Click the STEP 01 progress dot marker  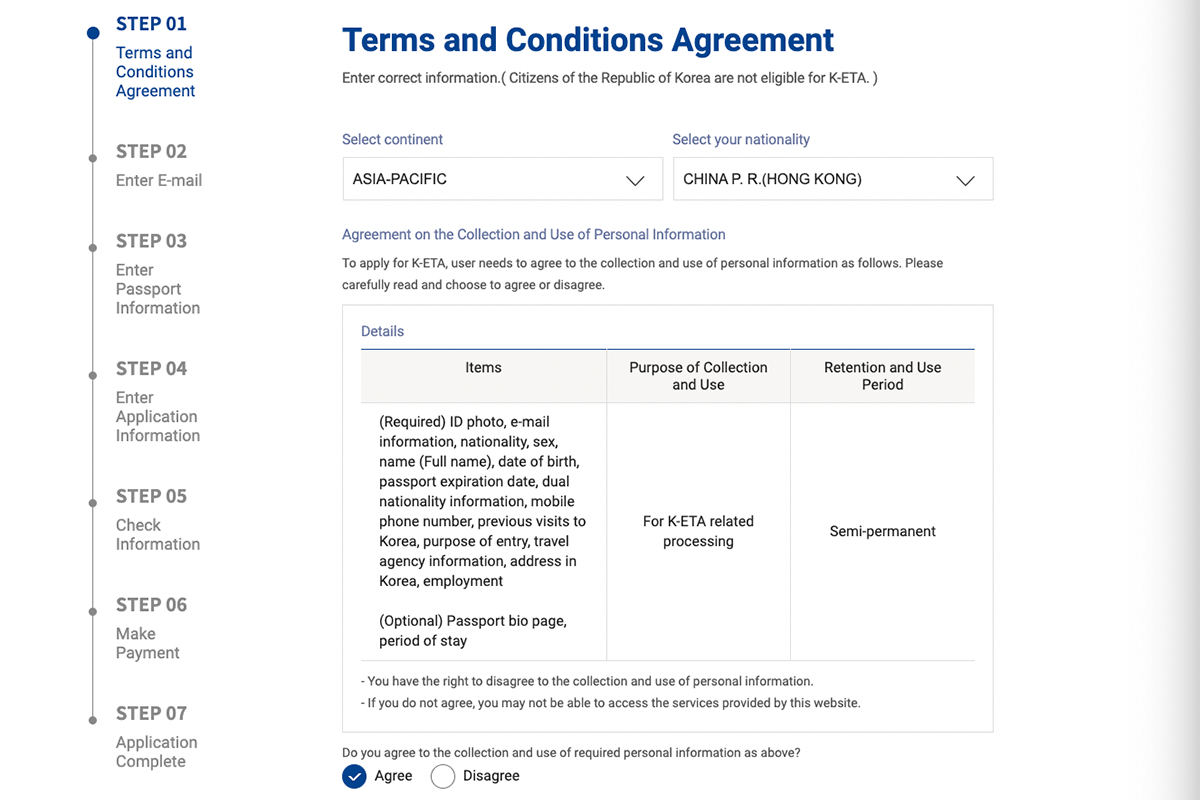coord(93,33)
